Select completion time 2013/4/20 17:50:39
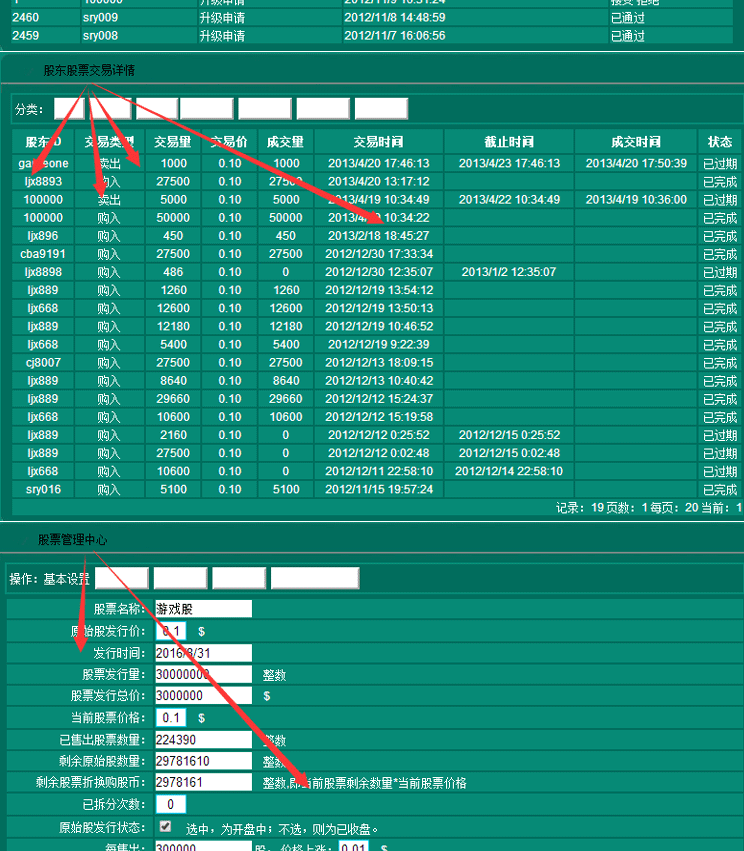744x851 pixels. tap(636, 163)
